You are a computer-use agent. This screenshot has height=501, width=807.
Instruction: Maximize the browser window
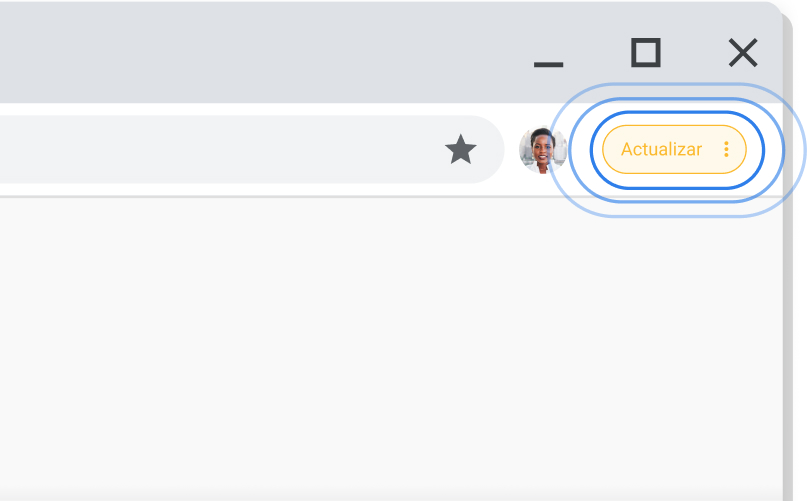(646, 53)
